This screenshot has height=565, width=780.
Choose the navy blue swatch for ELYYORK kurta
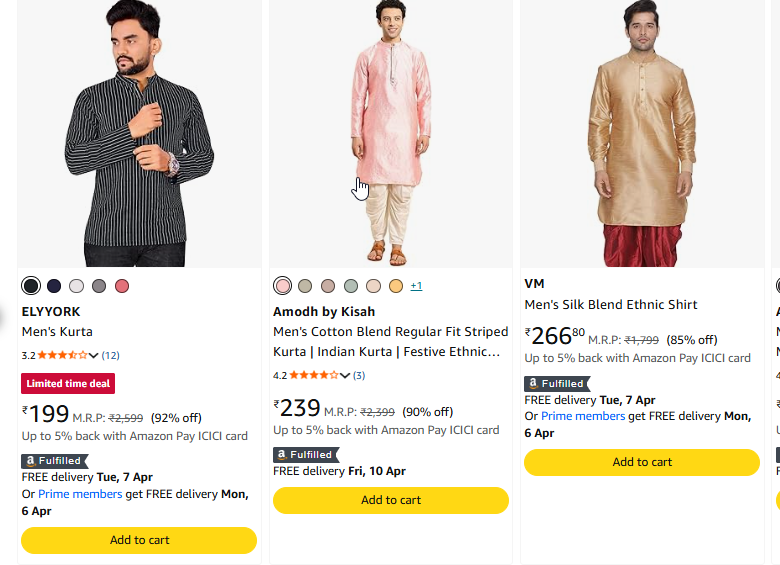54,286
